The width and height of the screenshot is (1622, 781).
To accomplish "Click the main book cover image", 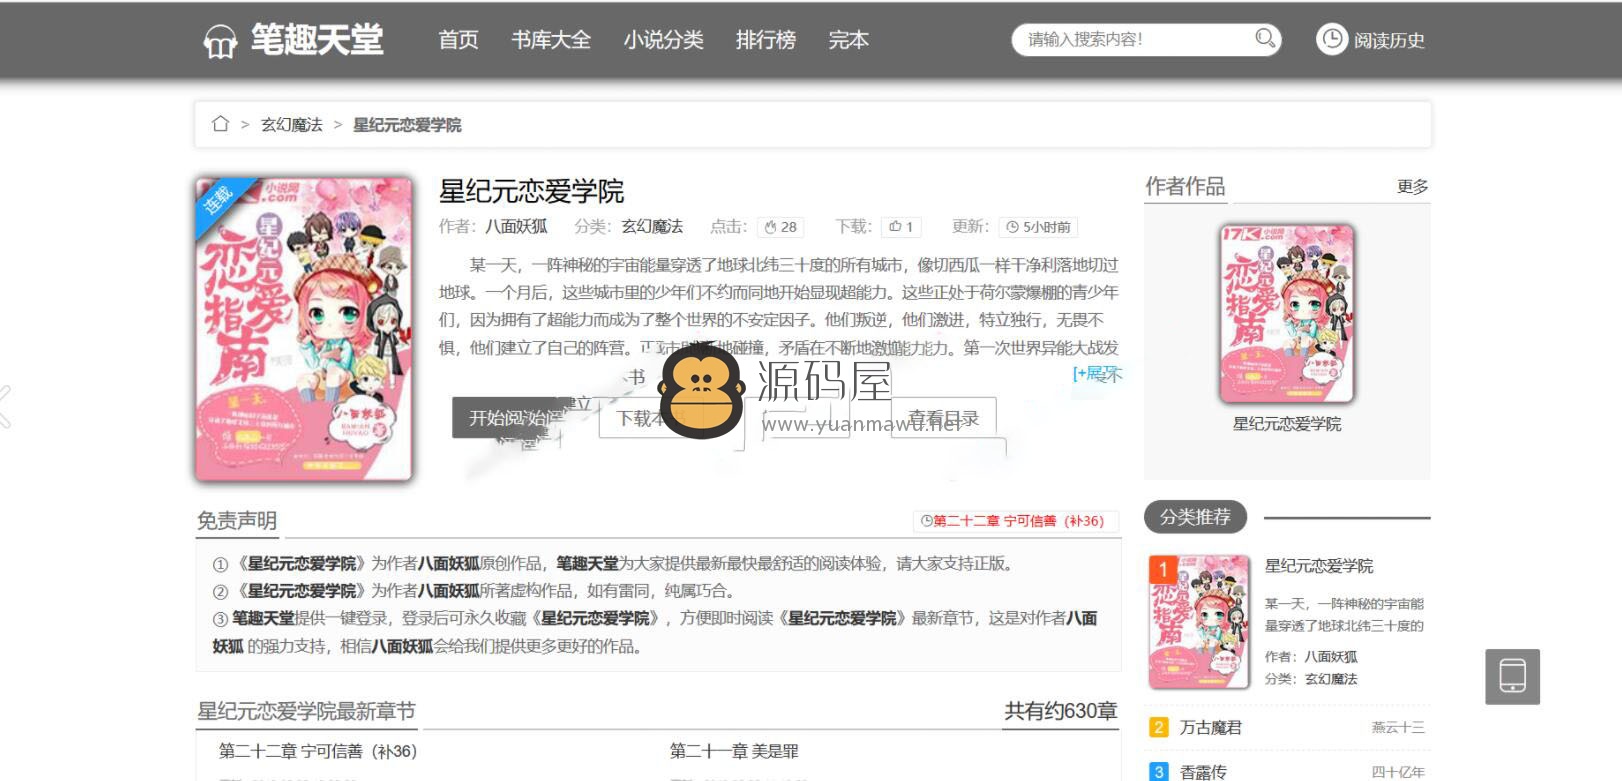I will pyautogui.click(x=304, y=329).
